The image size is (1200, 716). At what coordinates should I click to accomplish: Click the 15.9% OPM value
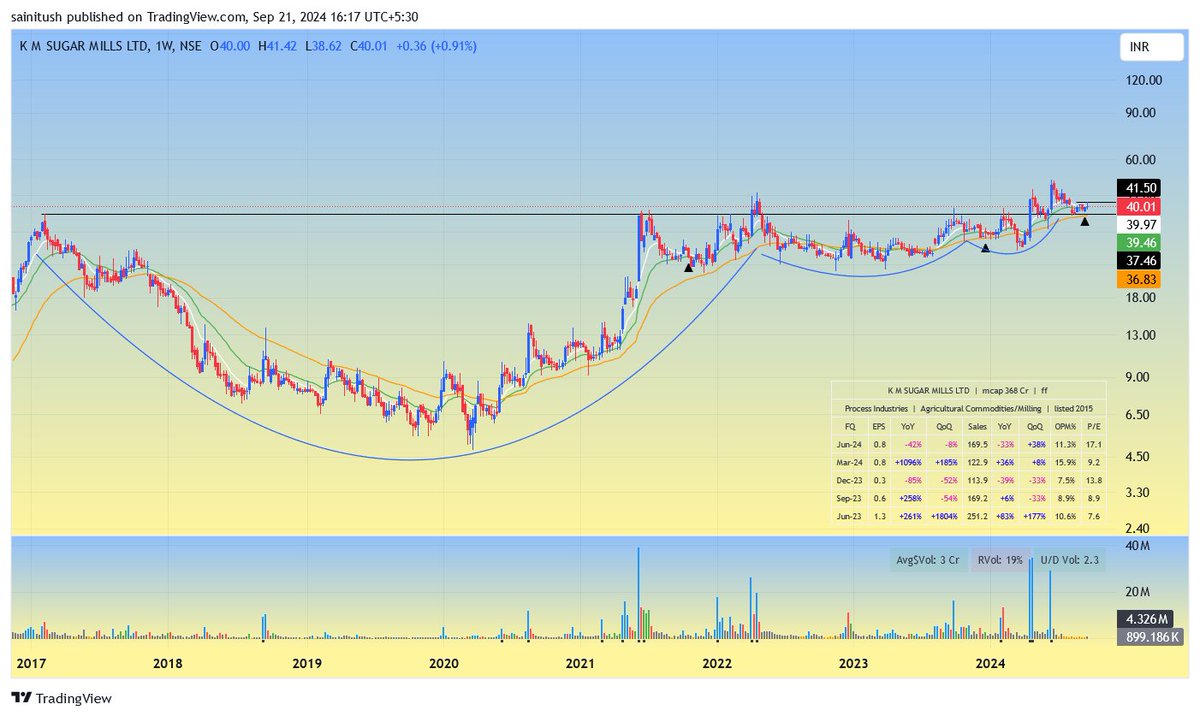click(1065, 463)
